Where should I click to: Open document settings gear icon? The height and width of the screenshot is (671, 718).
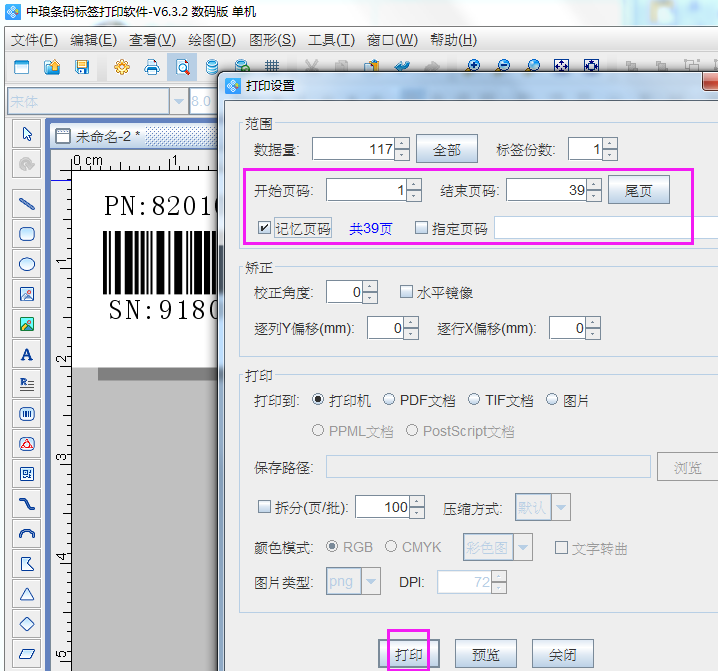click(x=122, y=67)
